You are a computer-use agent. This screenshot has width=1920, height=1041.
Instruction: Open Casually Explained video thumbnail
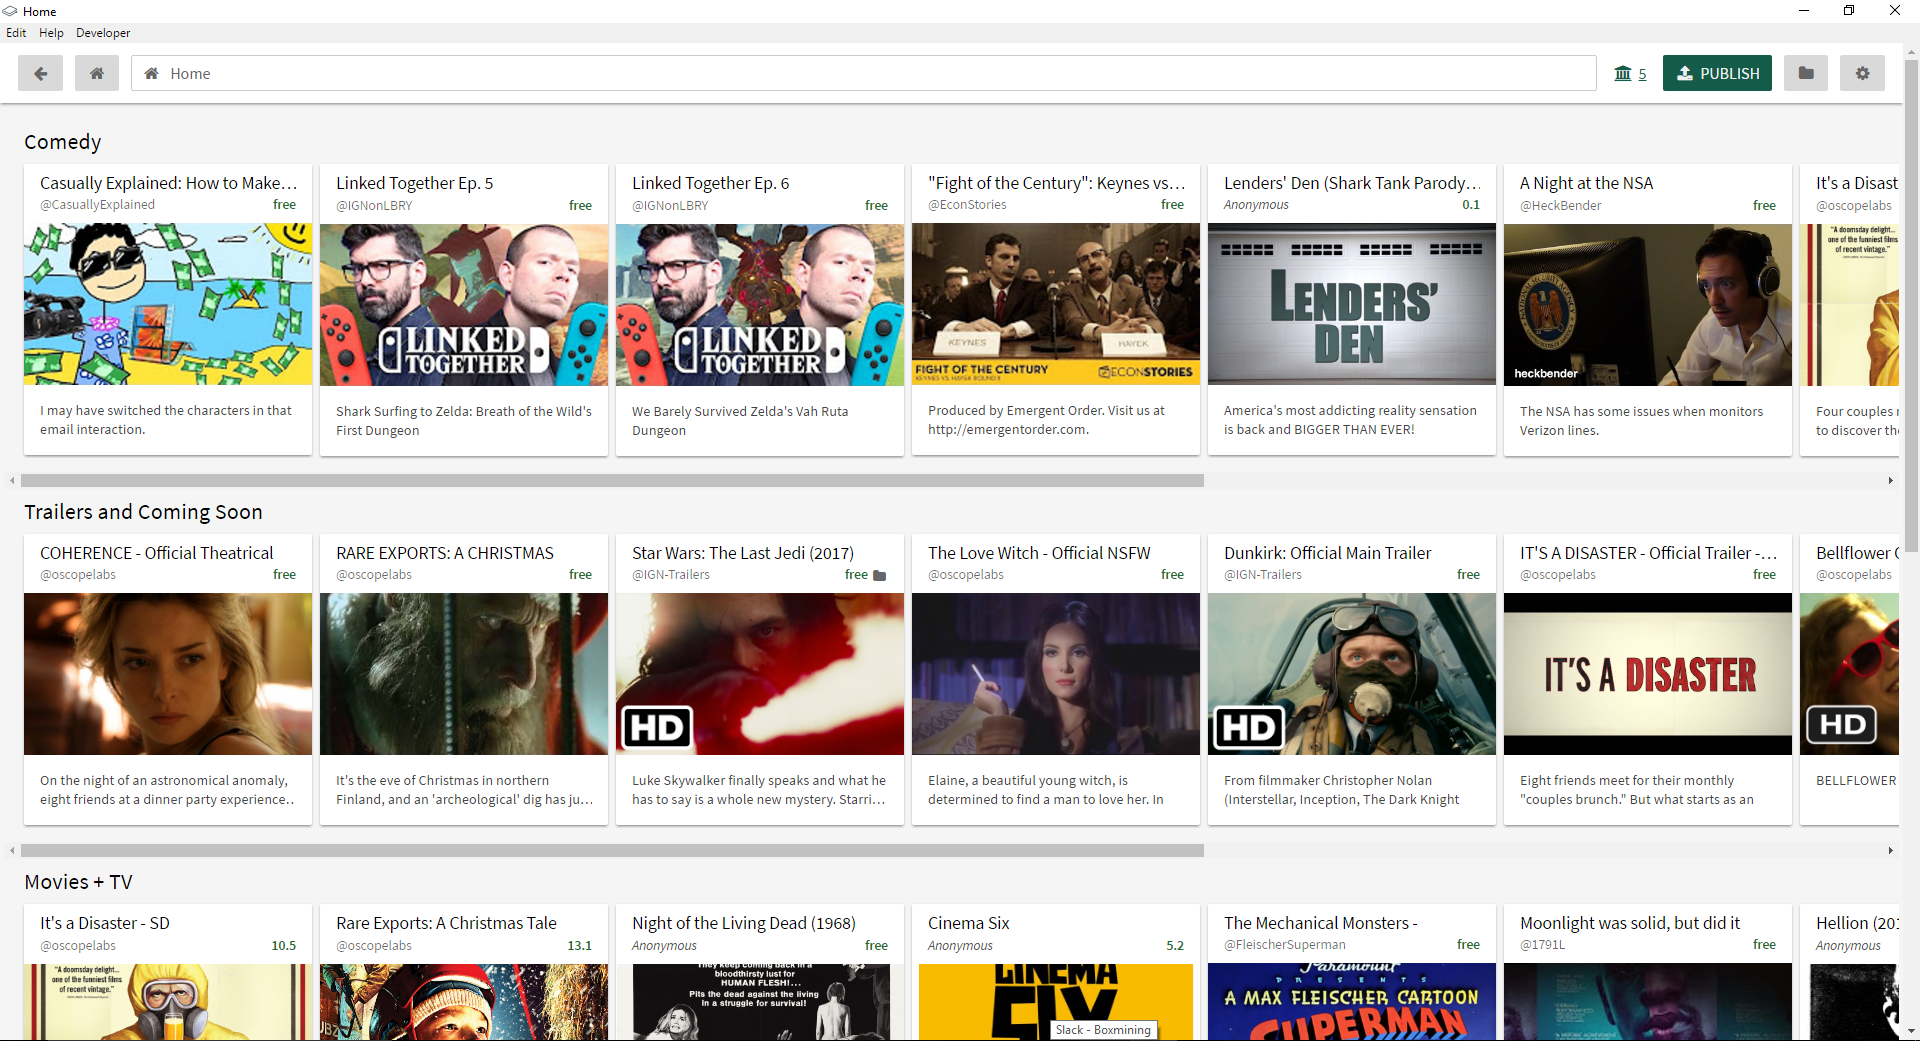[168, 304]
